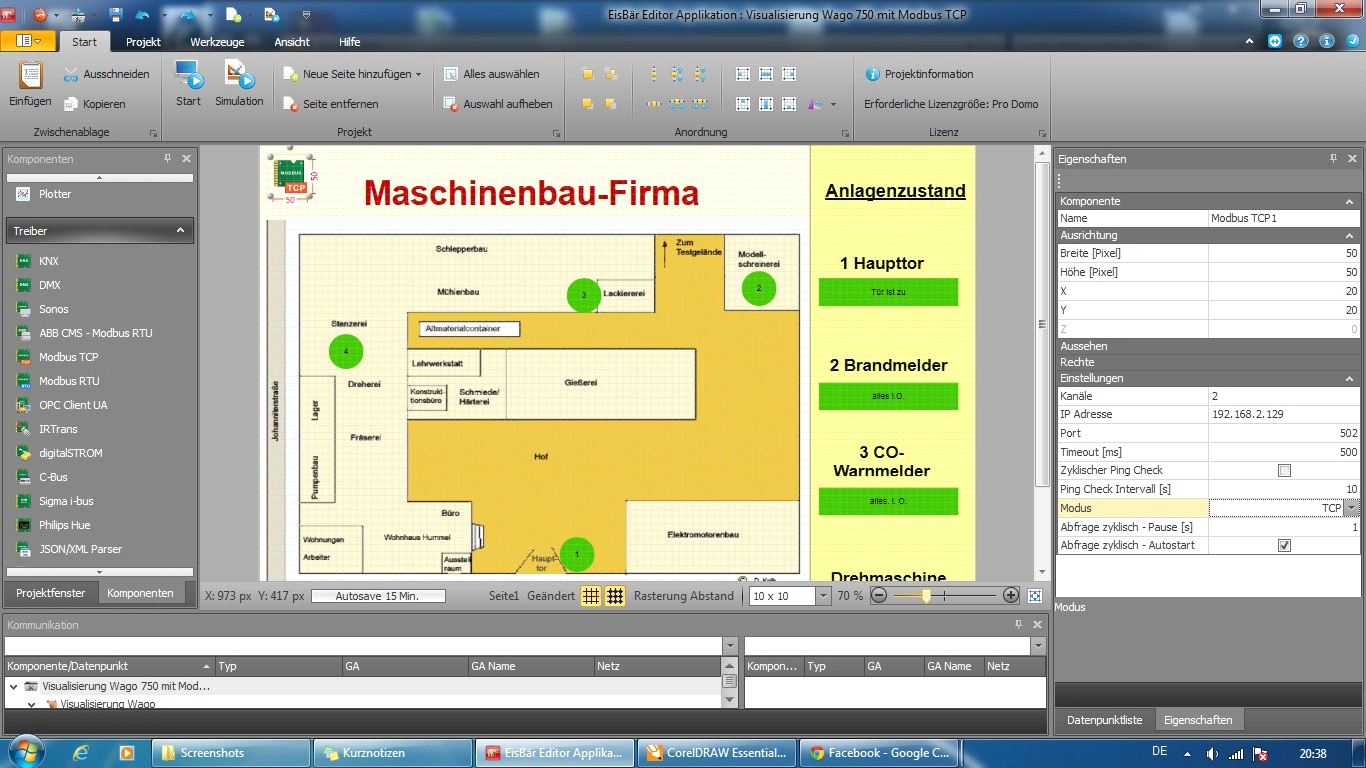Switch to Projektfenster tab
The image size is (1366, 768).
point(51,593)
